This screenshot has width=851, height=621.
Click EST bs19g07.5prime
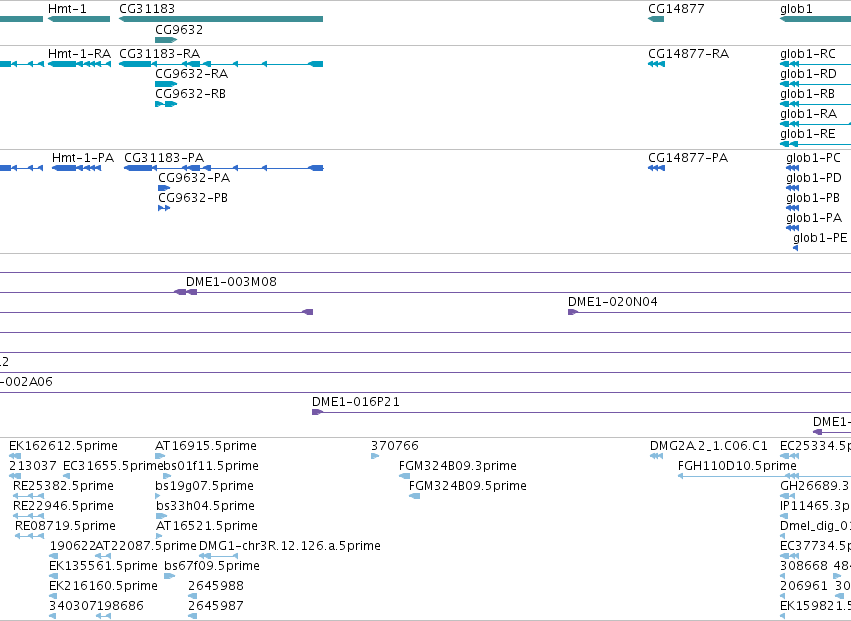tap(205, 486)
